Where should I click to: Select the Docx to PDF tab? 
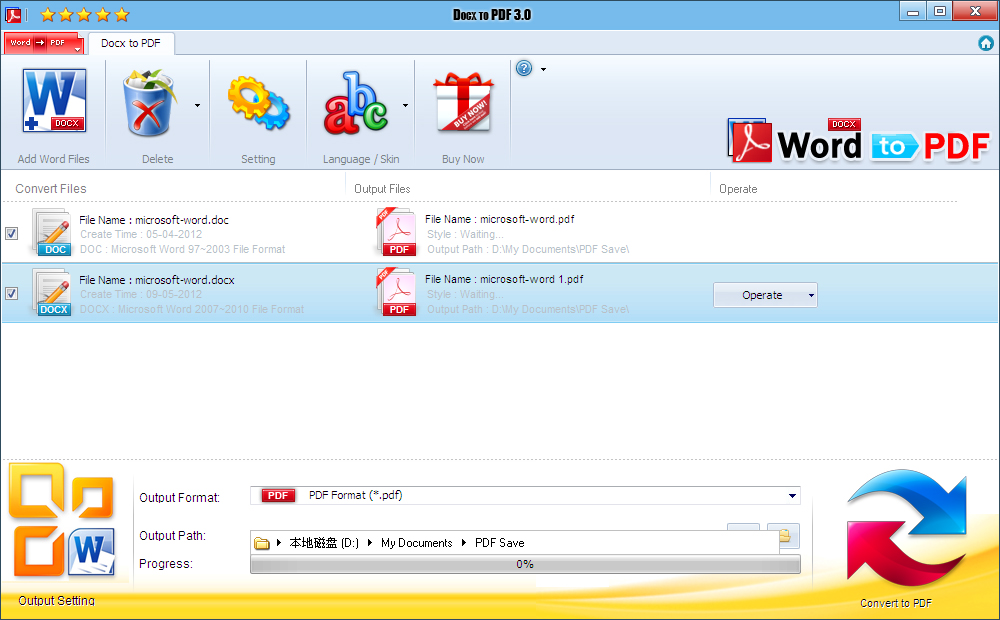[131, 43]
